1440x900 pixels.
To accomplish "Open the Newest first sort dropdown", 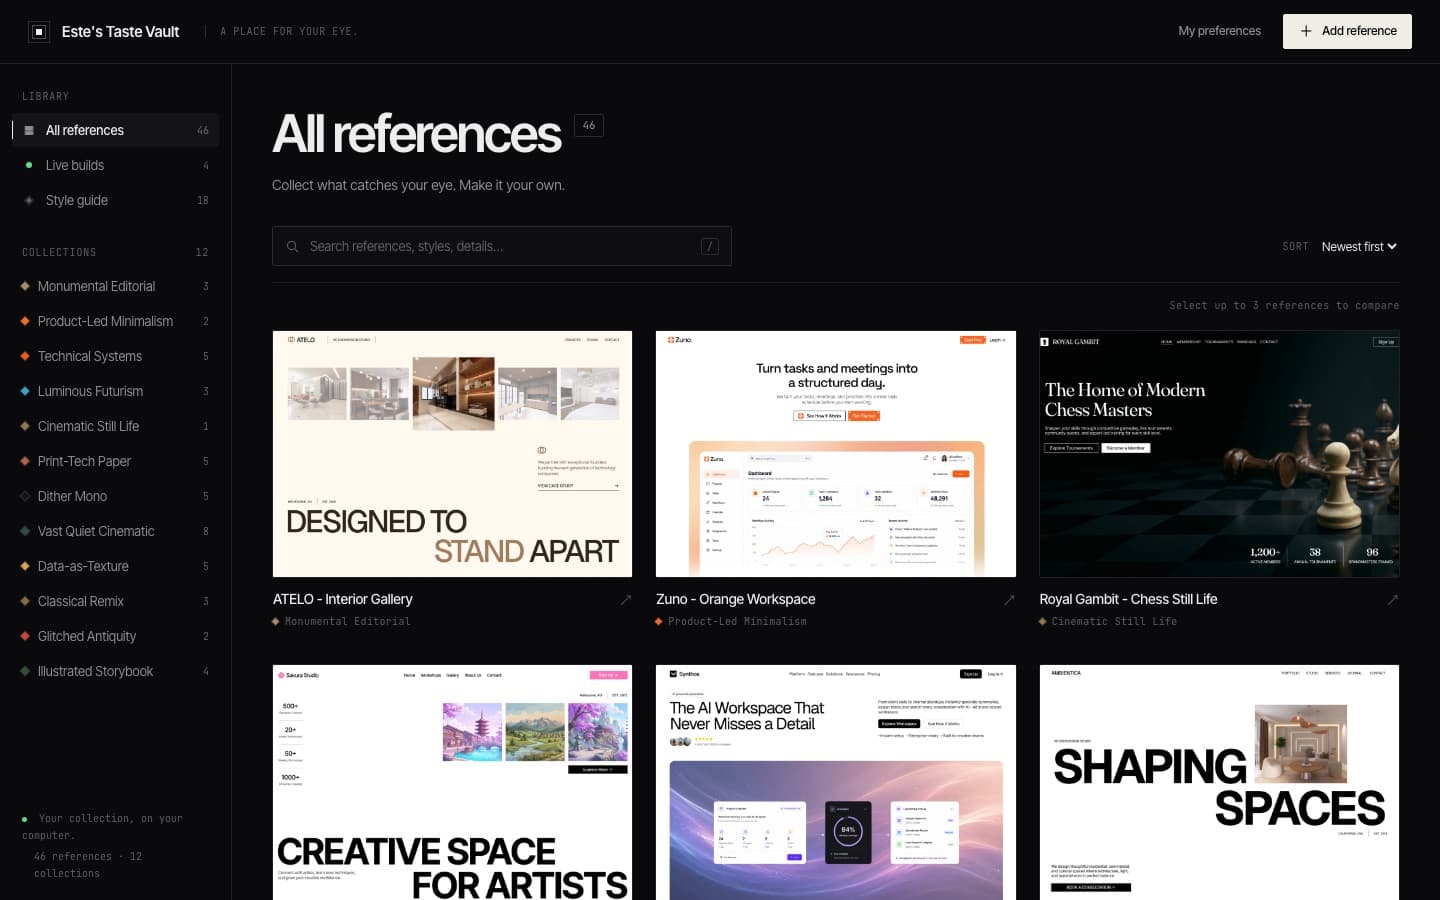I will coord(1359,246).
